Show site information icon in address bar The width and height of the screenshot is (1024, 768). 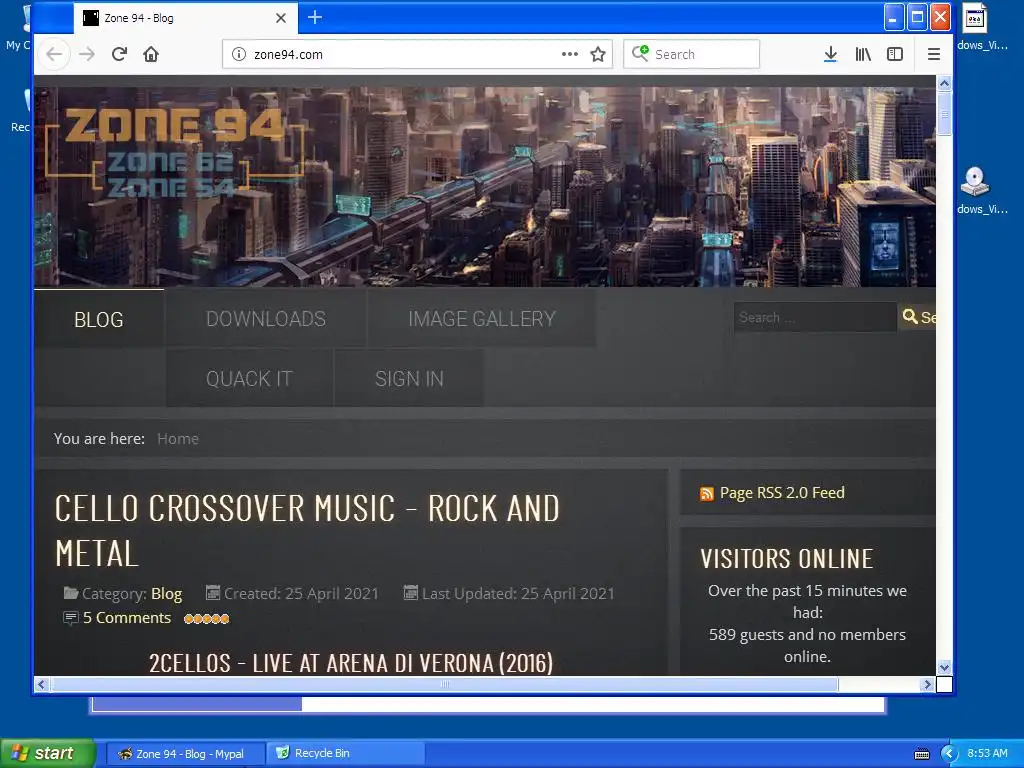tap(239, 54)
